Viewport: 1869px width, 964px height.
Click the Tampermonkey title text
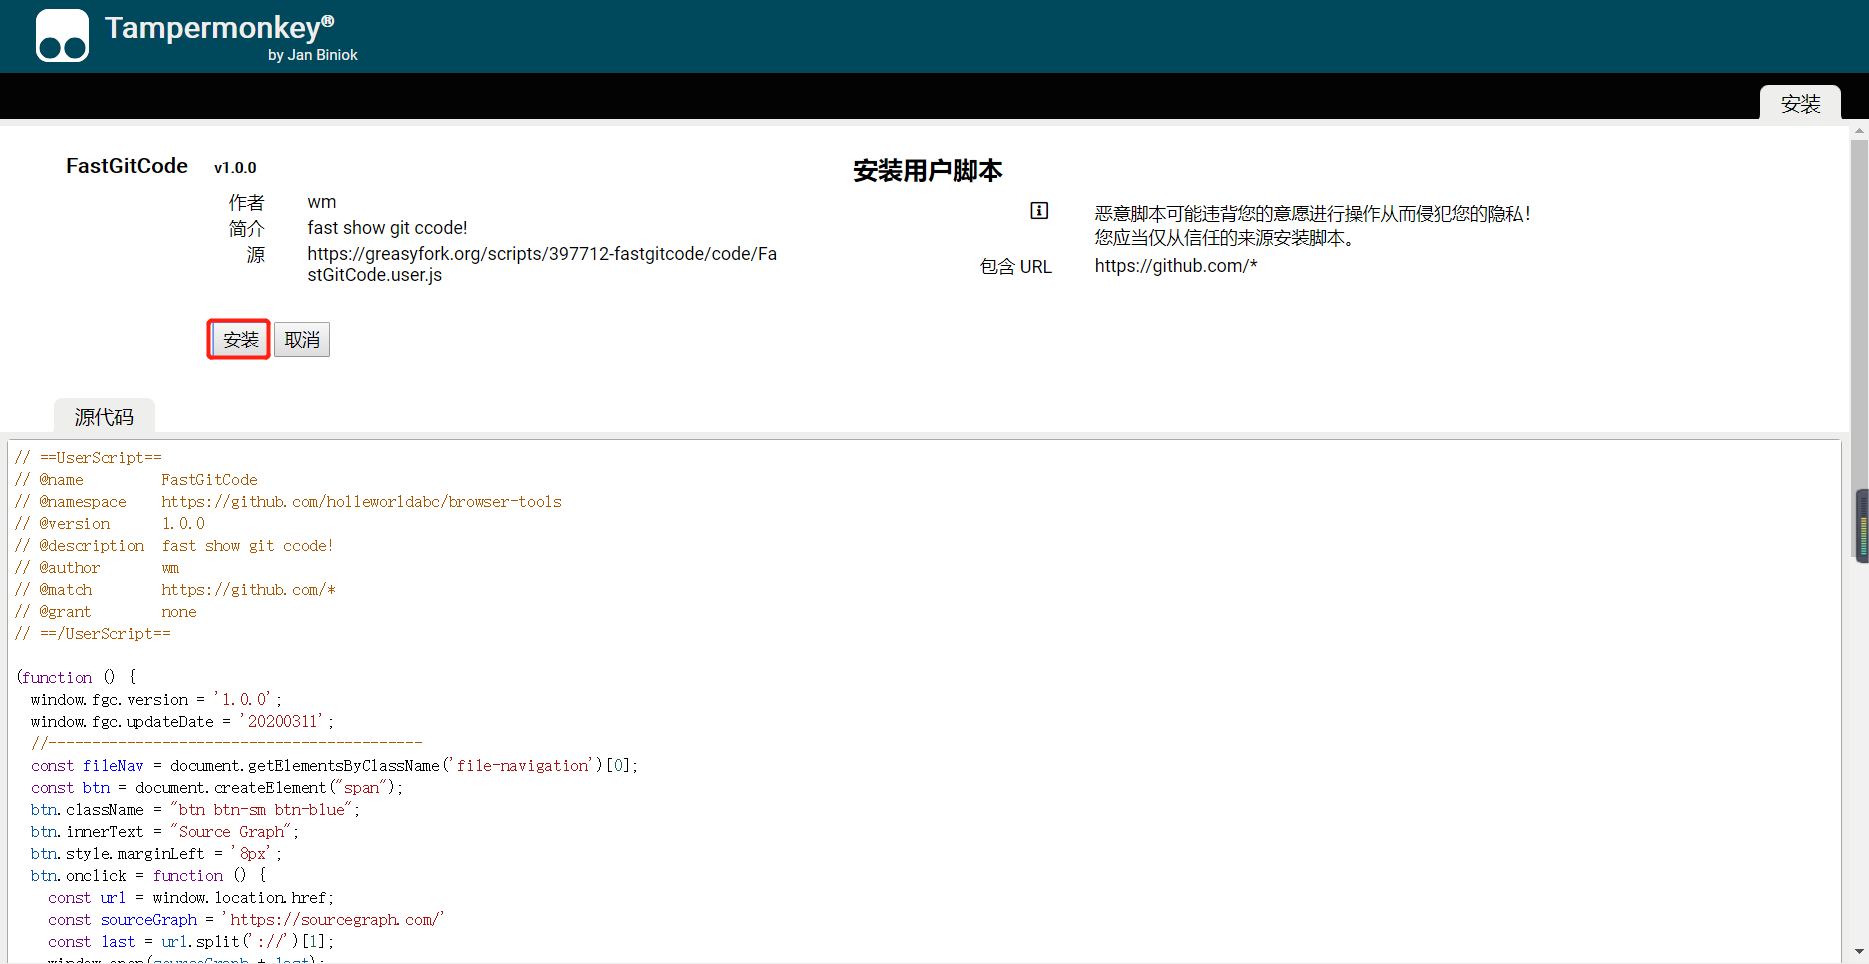(220, 28)
